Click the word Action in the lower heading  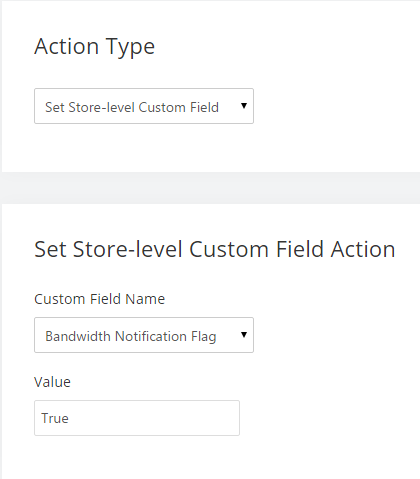[x=363, y=249]
